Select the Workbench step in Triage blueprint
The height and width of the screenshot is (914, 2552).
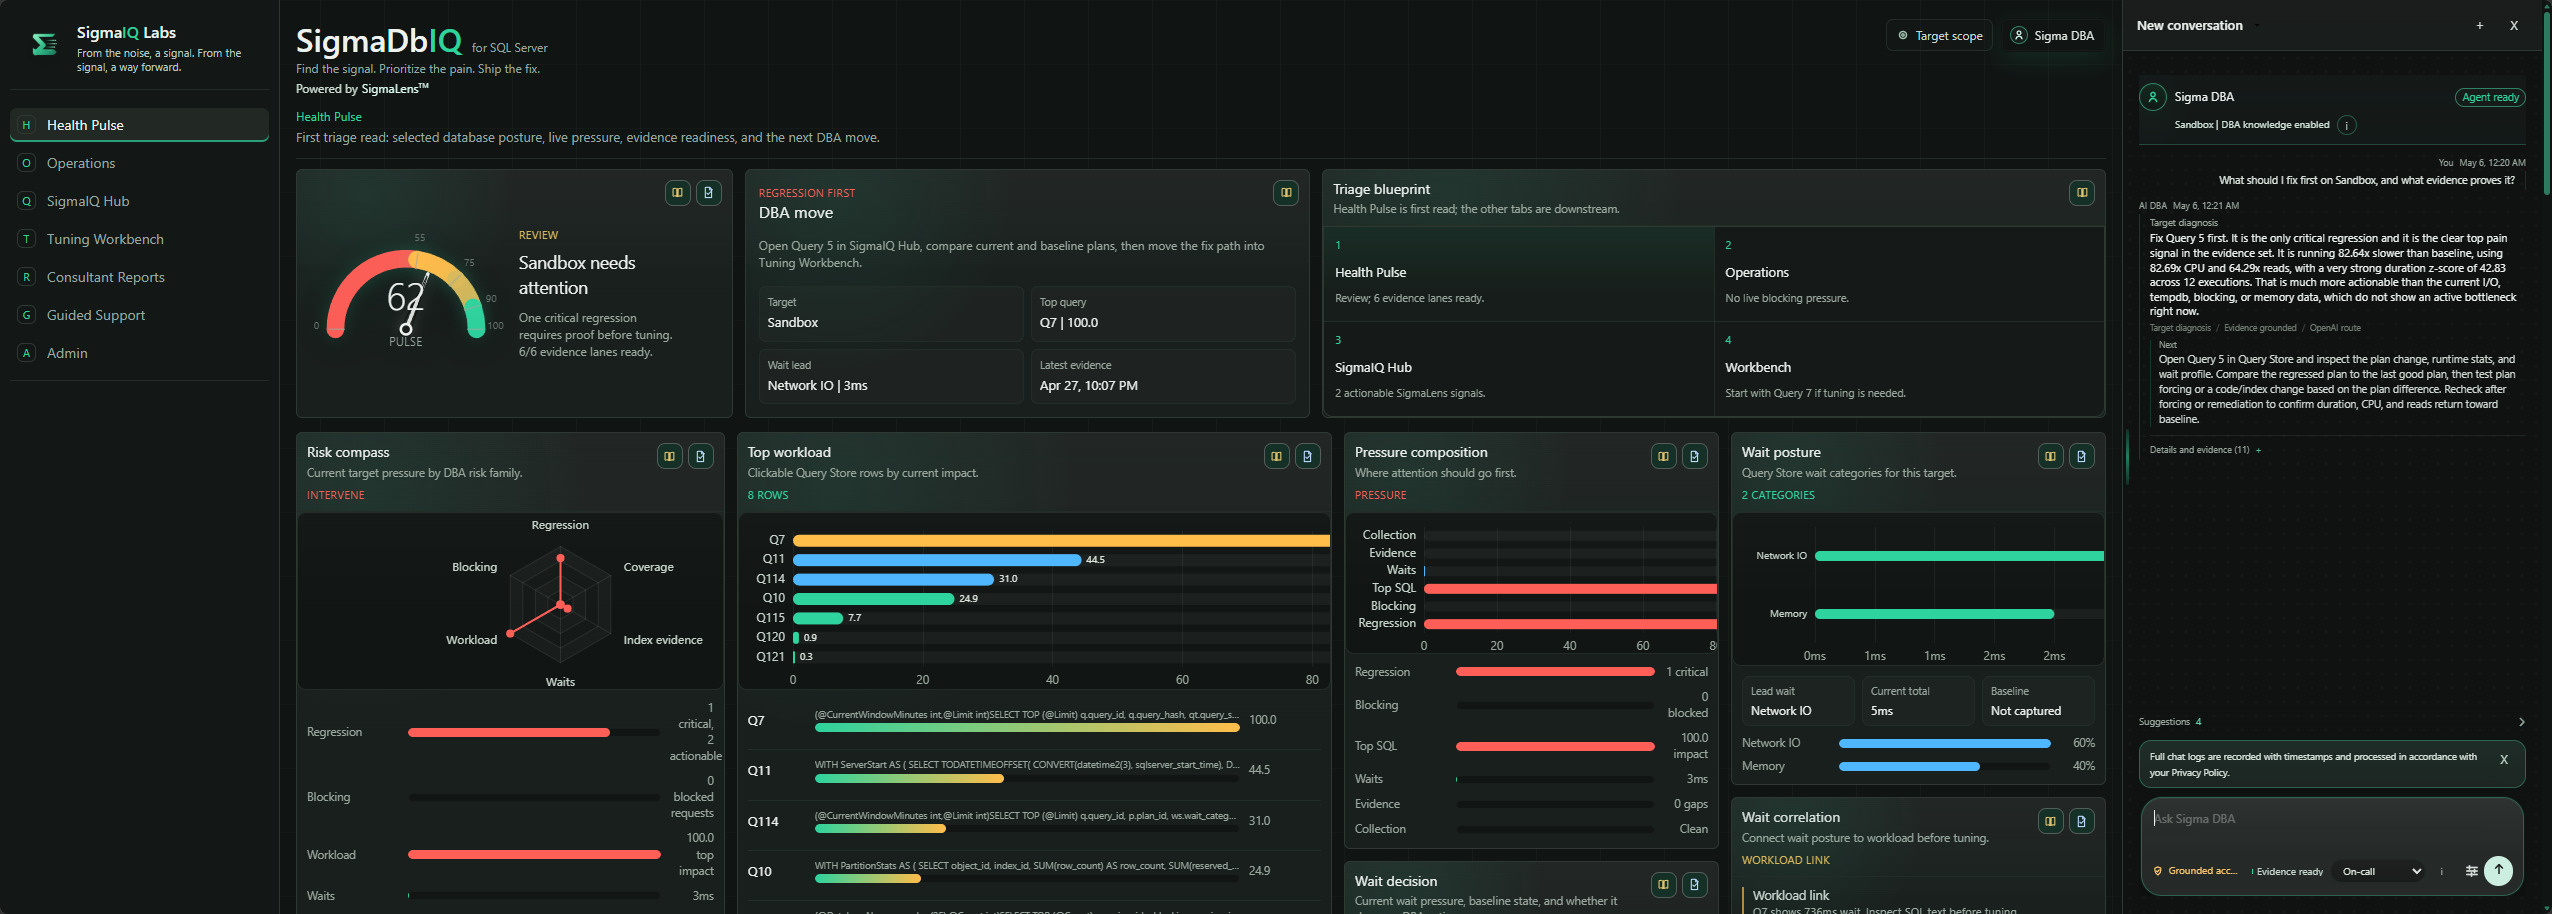1909,368
